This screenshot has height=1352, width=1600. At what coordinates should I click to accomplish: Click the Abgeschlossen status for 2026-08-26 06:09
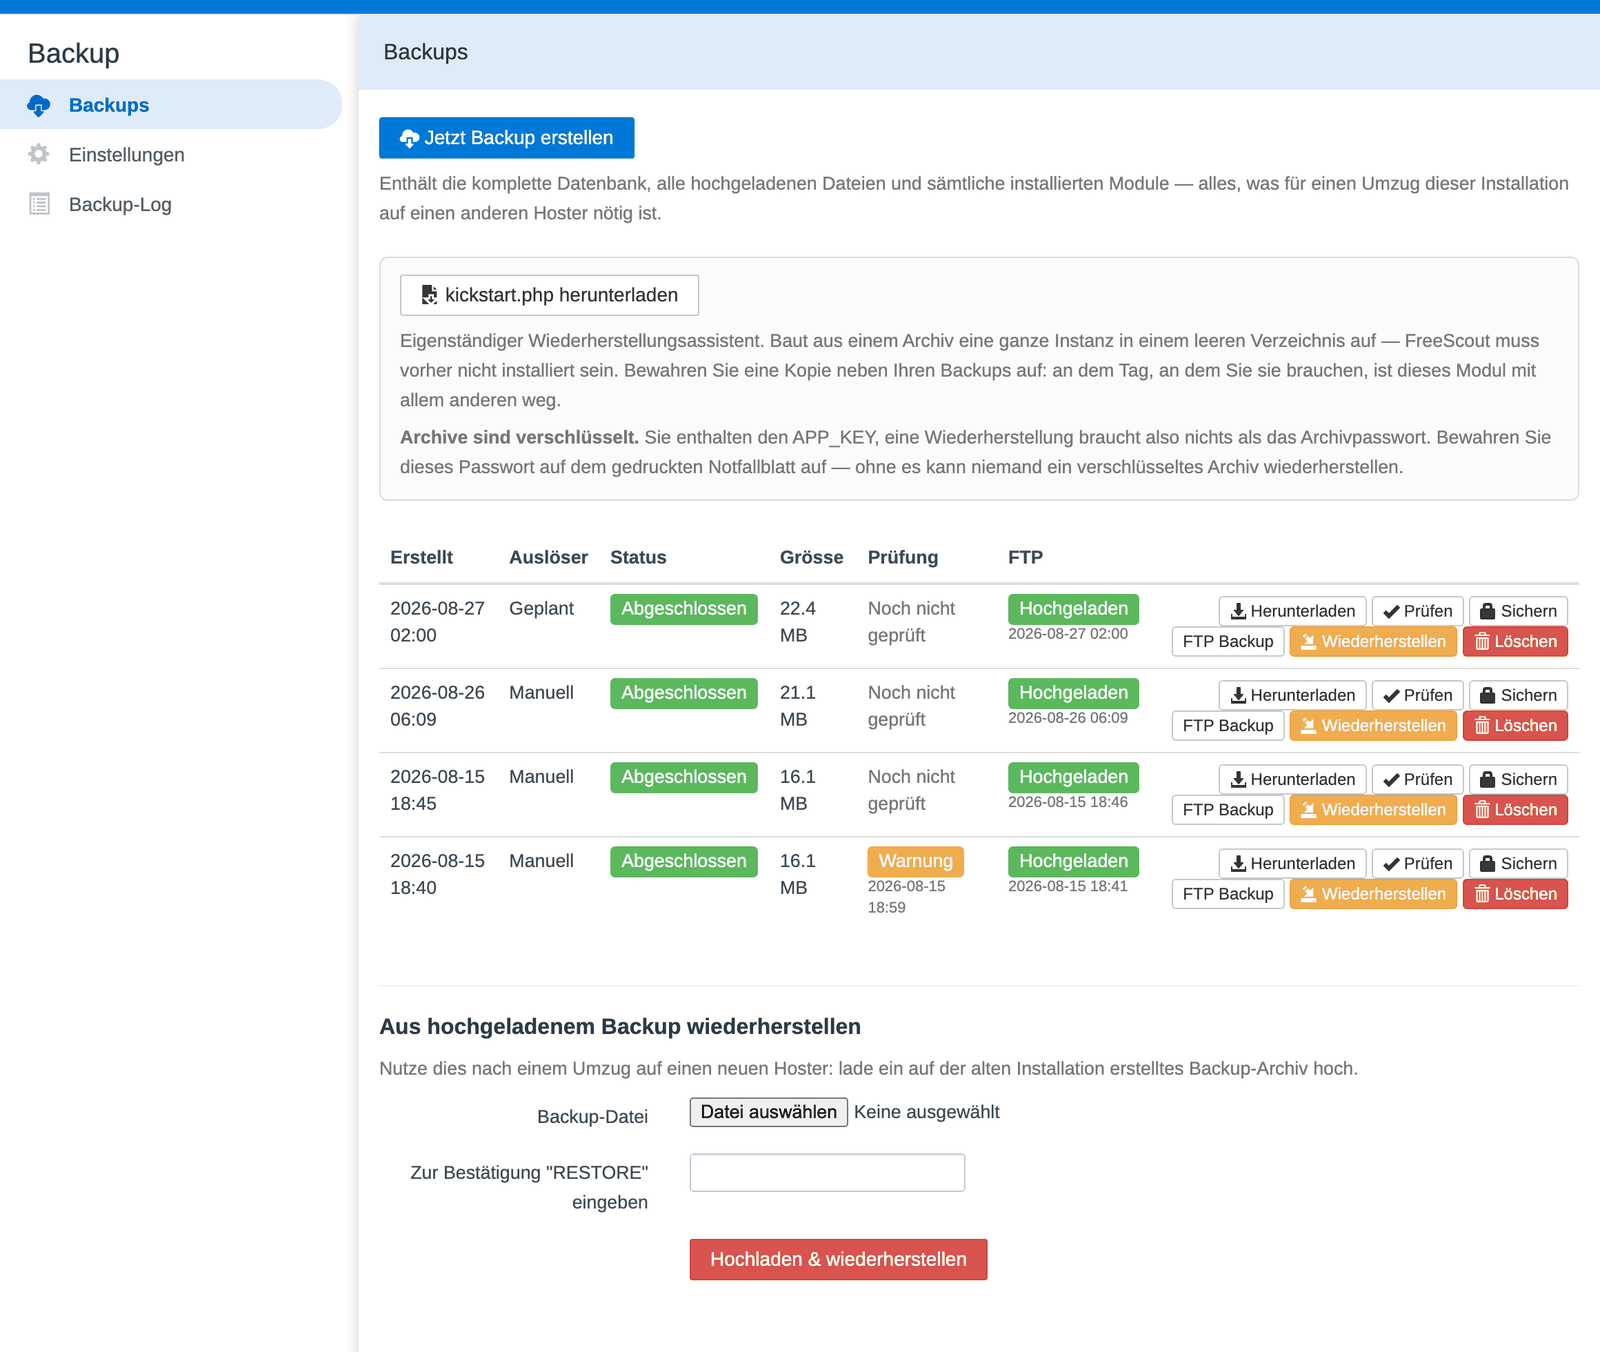point(684,693)
